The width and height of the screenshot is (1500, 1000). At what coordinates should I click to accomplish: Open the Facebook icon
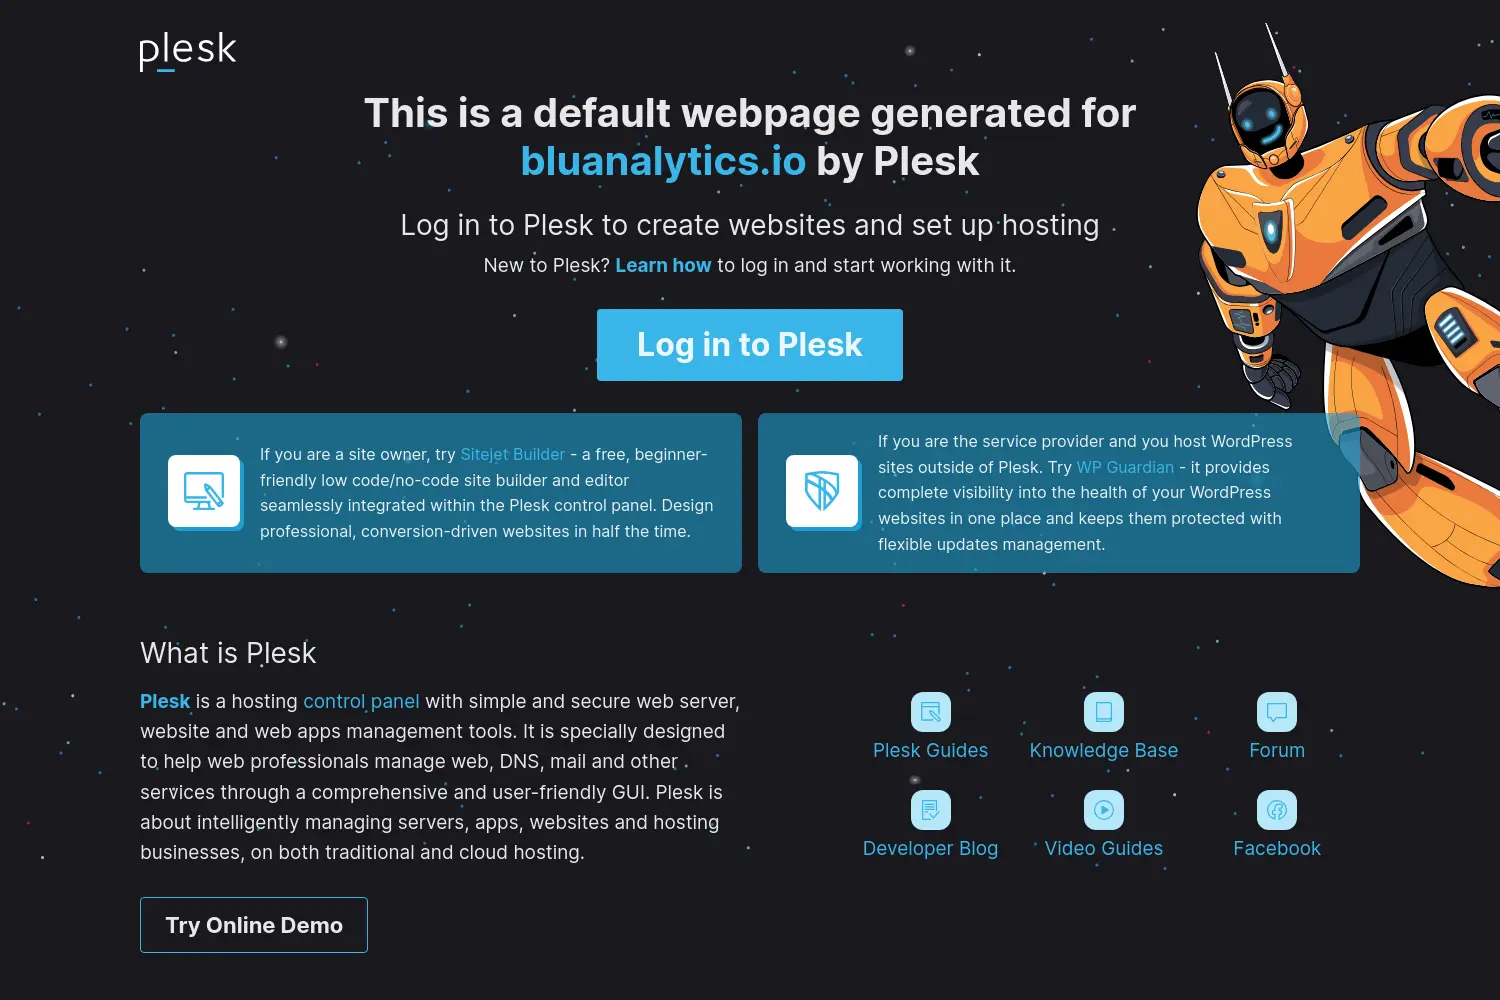click(x=1277, y=810)
